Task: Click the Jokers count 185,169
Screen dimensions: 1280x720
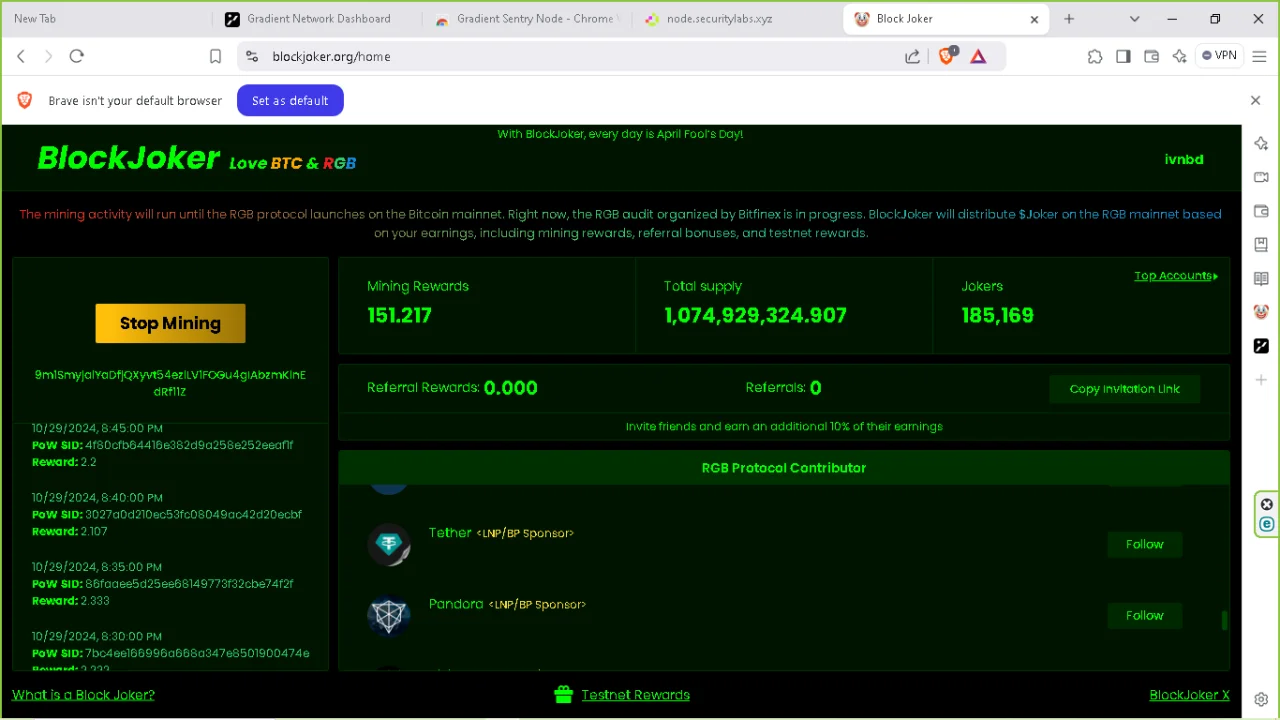Action: (x=997, y=315)
